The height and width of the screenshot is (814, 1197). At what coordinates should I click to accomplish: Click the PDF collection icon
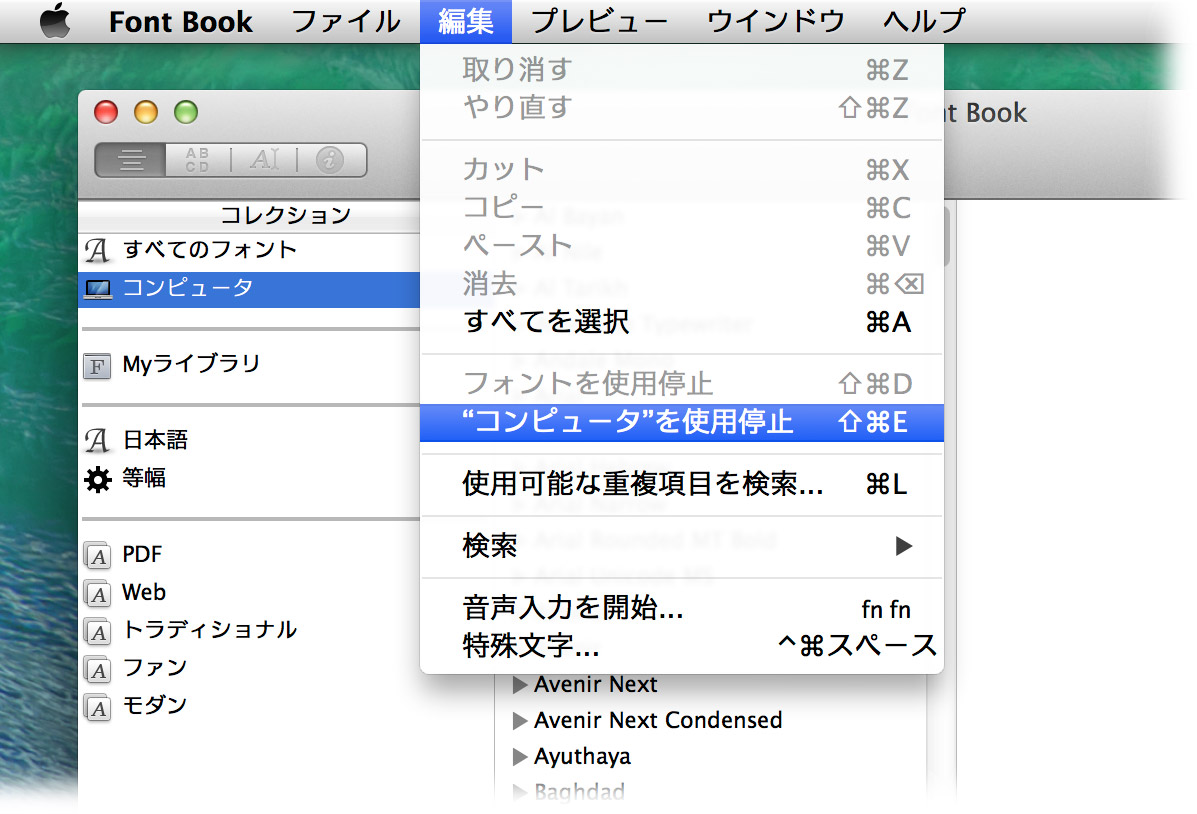point(97,556)
